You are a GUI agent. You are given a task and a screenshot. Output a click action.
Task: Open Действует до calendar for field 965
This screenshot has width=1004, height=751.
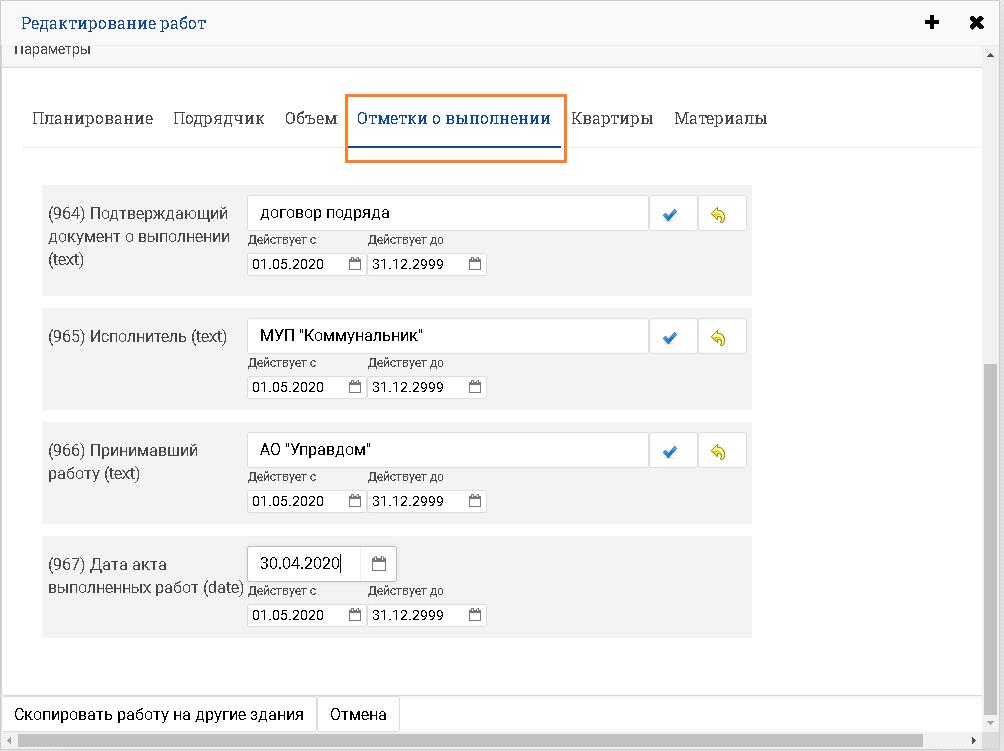pos(475,387)
